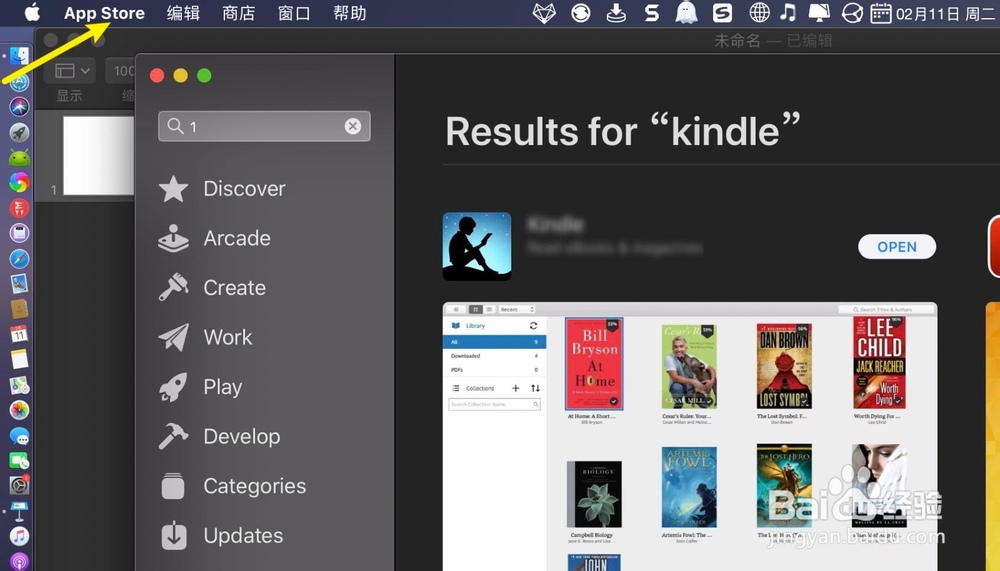Launch Safari from the Dock

(19, 258)
